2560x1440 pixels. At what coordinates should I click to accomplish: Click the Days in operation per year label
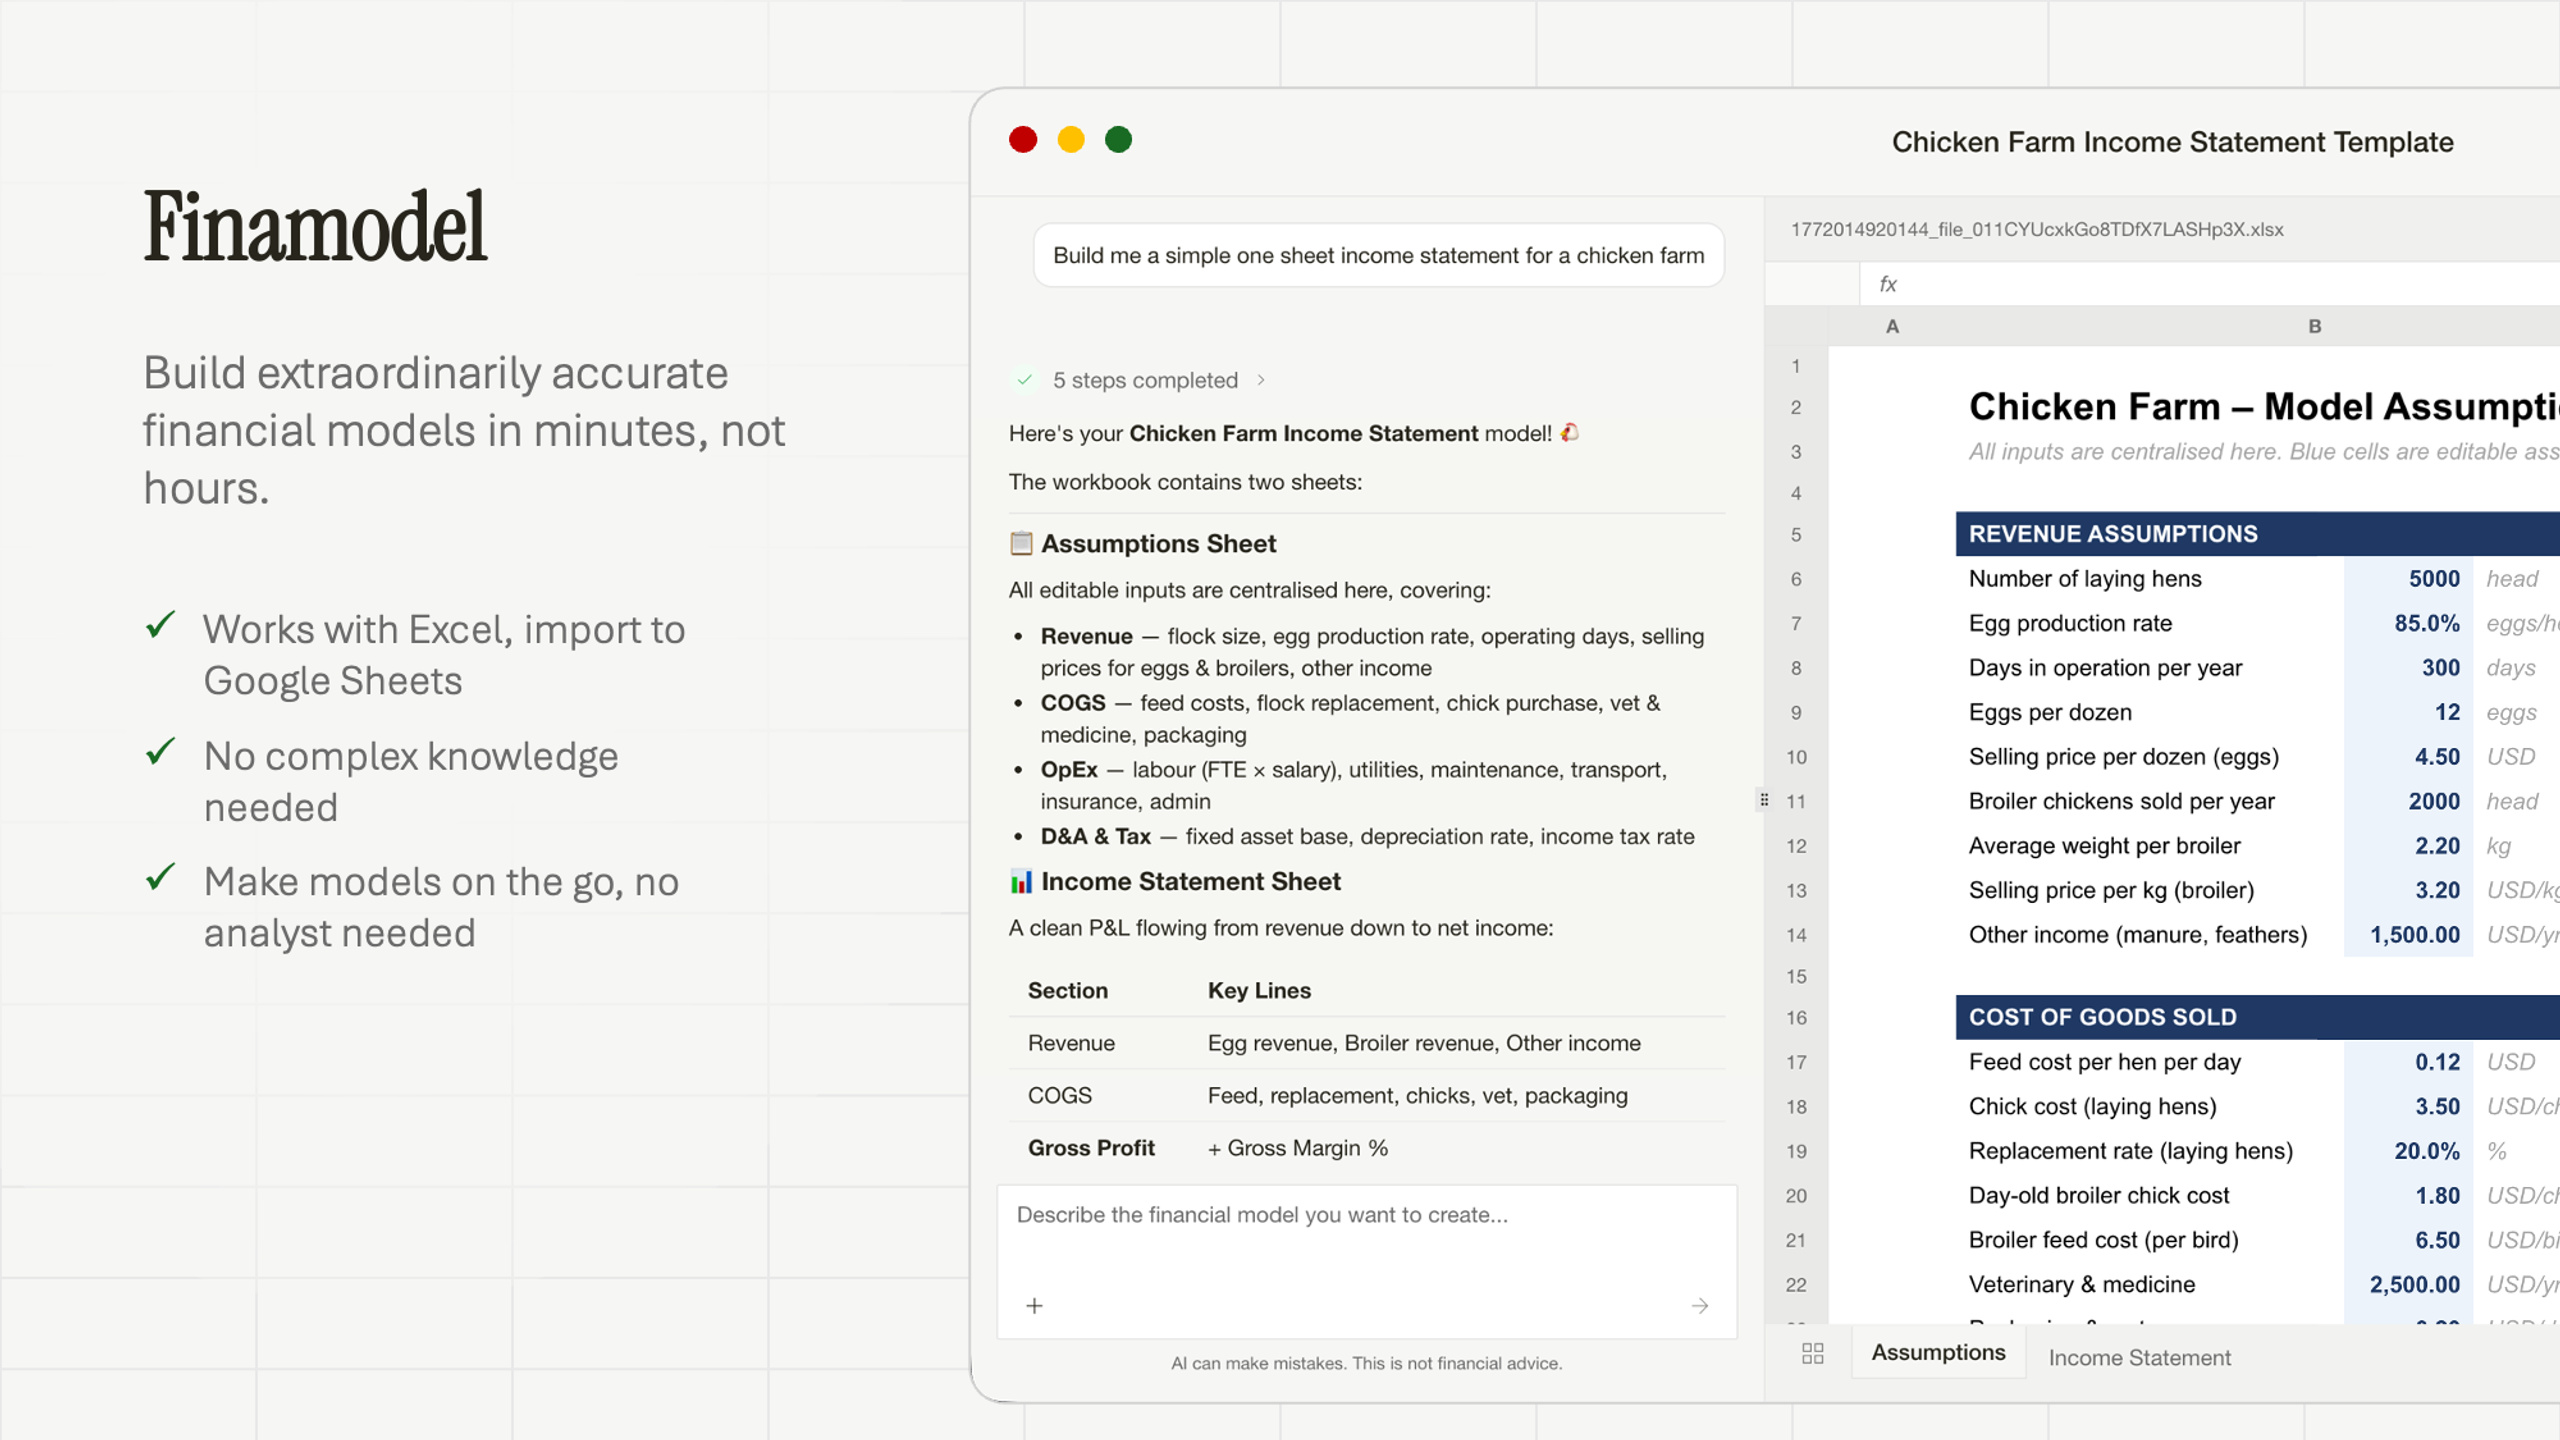pyautogui.click(x=2105, y=668)
